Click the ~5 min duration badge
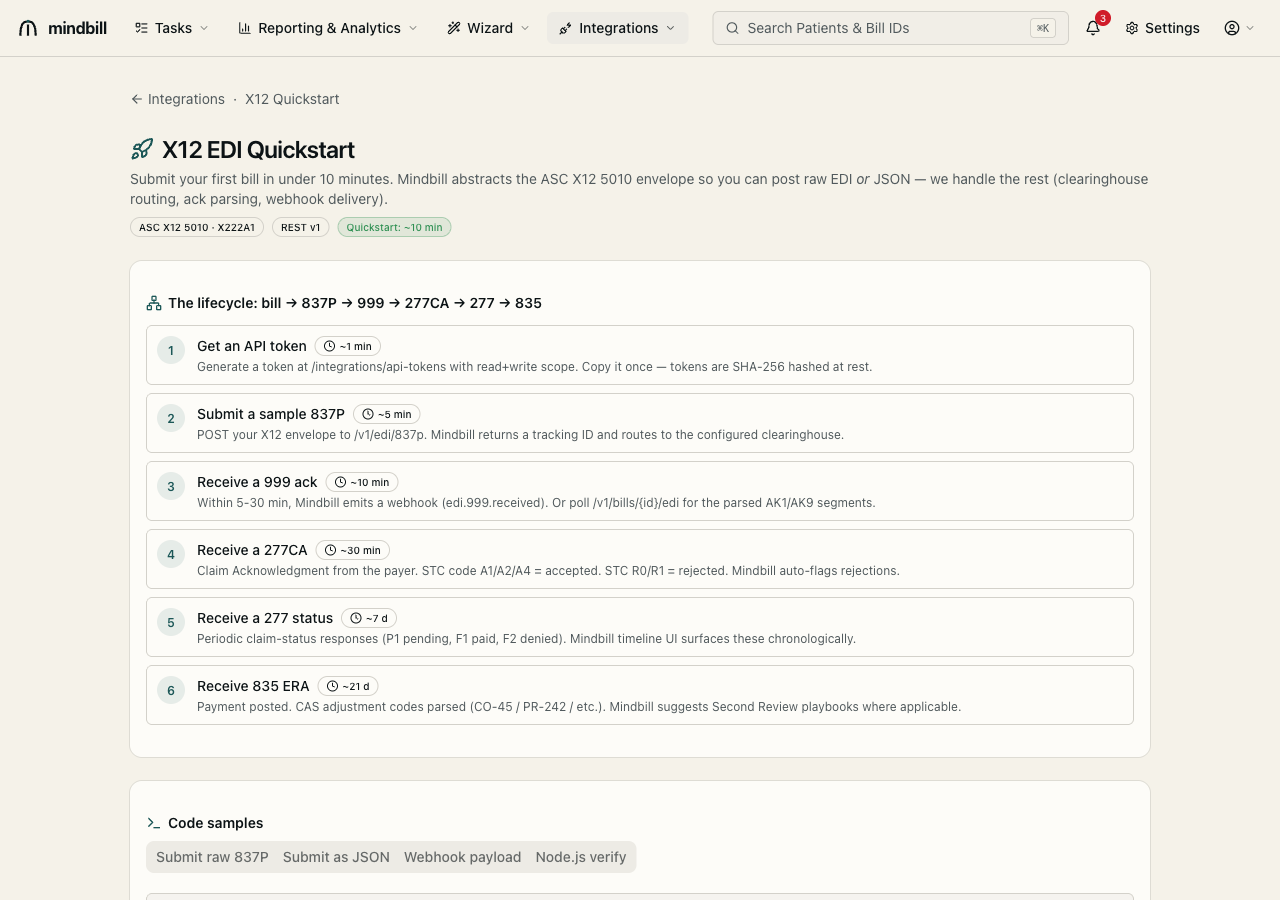This screenshot has width=1280, height=900. 387,414
